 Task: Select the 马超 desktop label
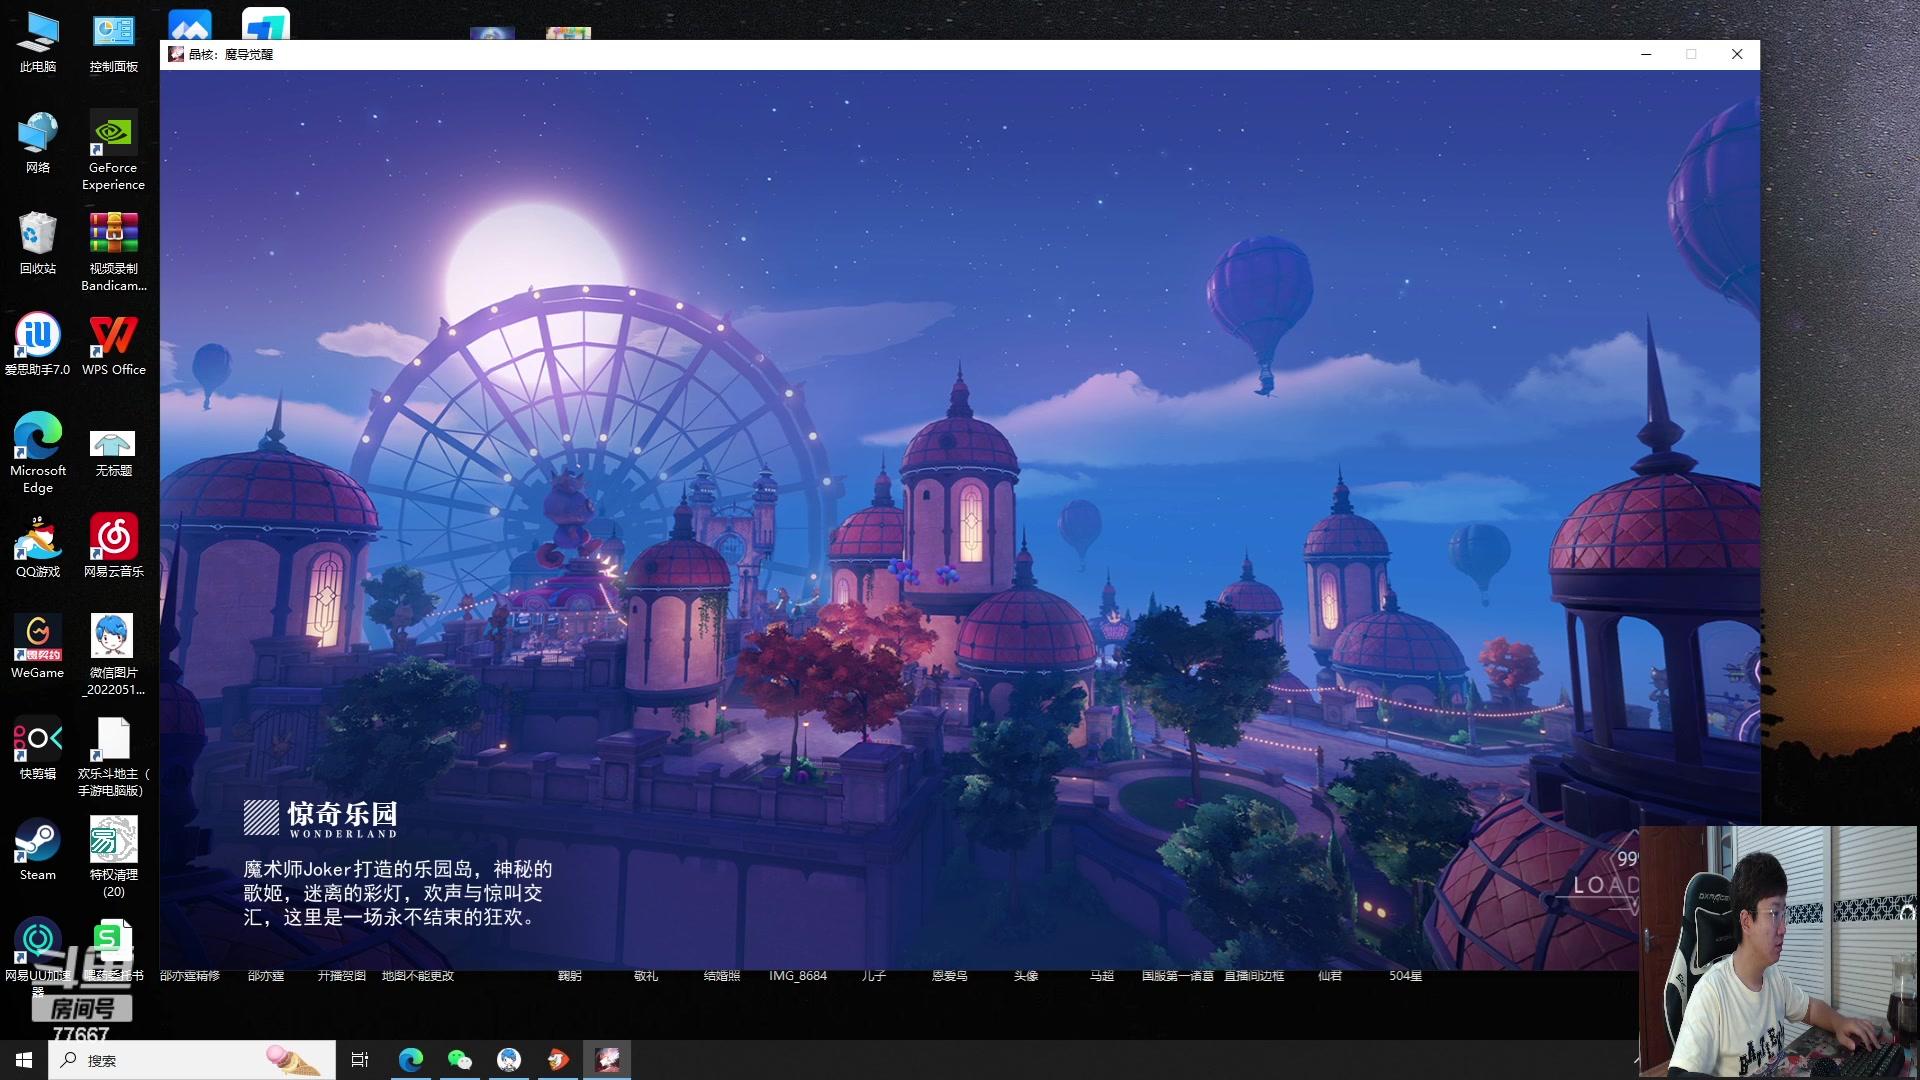click(1102, 976)
